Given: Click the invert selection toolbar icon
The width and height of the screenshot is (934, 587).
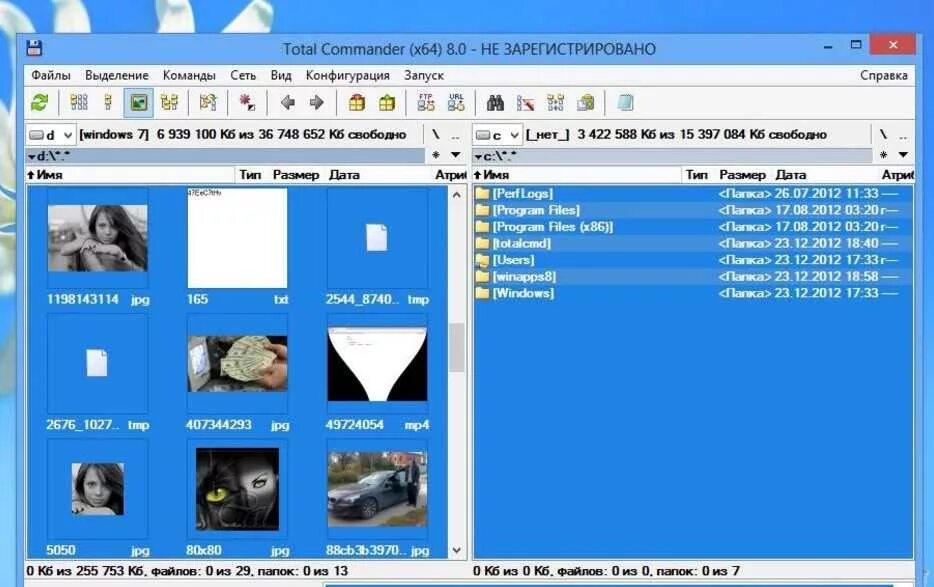Looking at the screenshot, I should click(208, 103).
